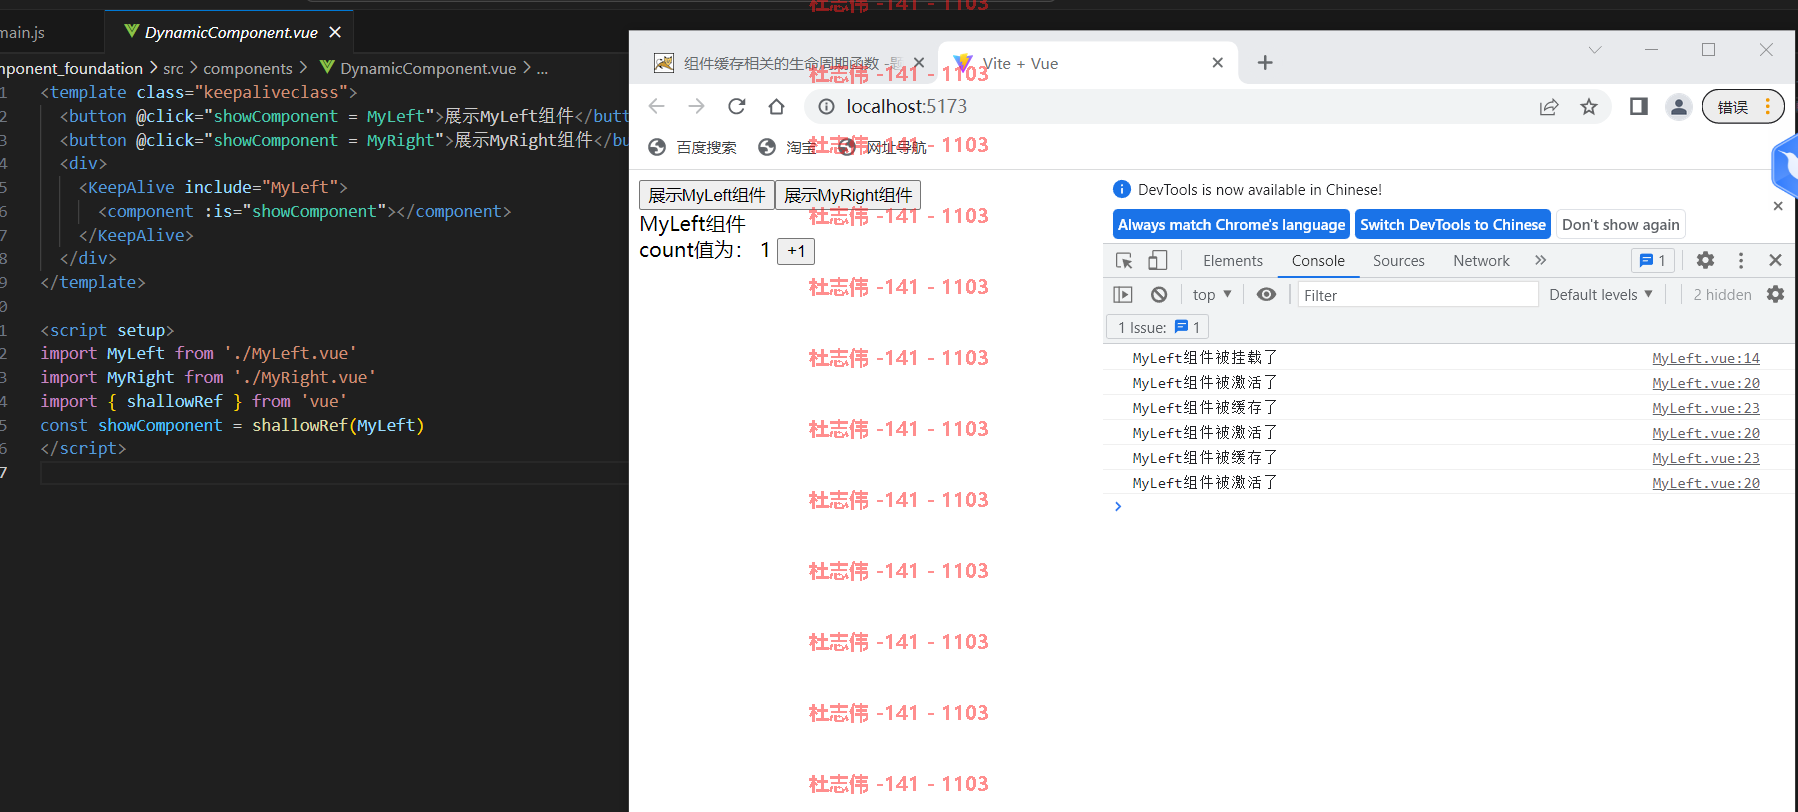This screenshot has height=812, width=1798.
Task: Open console settings gear icon
Action: pos(1776,294)
